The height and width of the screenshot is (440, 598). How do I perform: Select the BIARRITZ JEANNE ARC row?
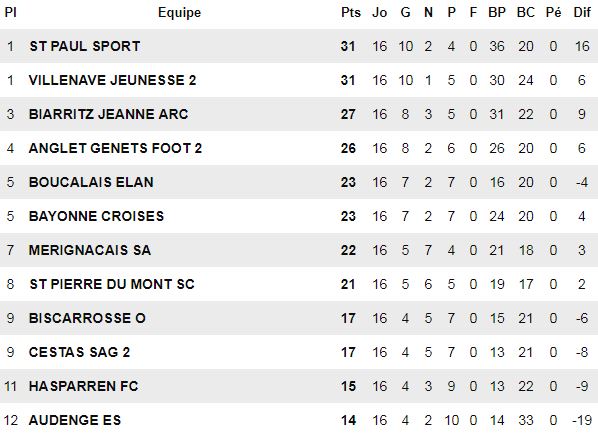pos(299,114)
